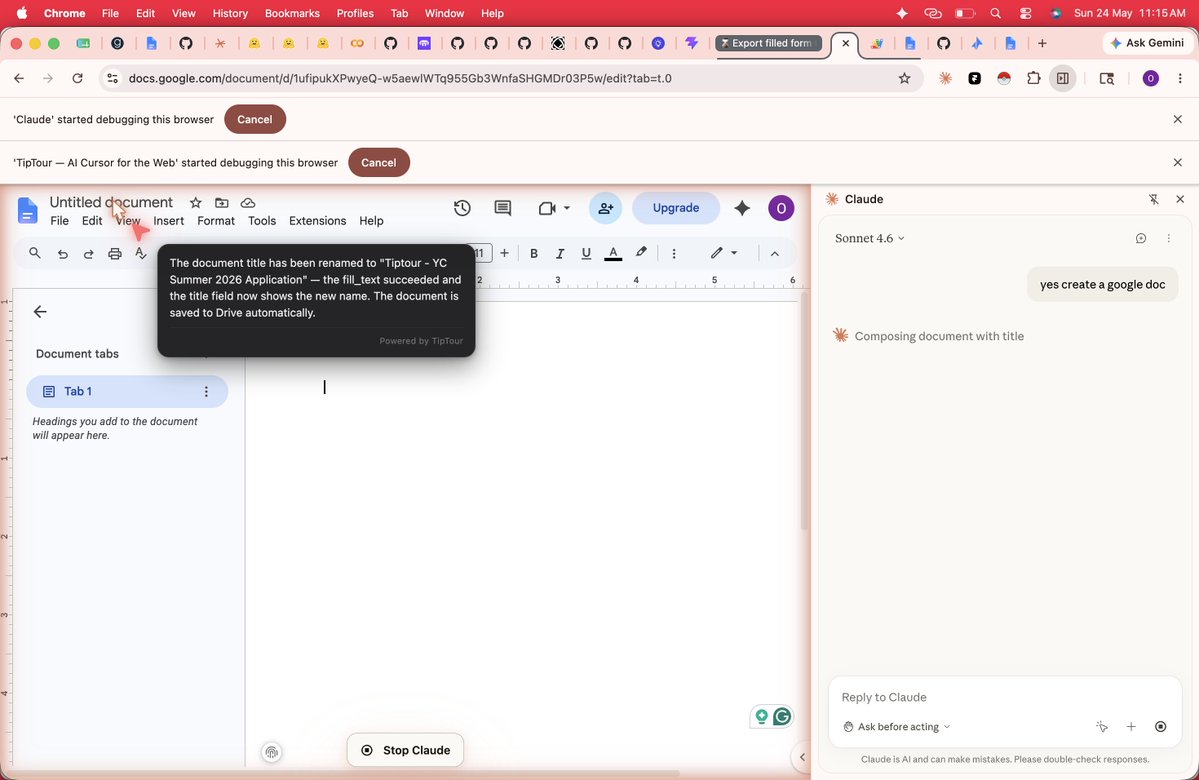Search the menus magnifier icon
This screenshot has height=780, width=1199.
[34, 253]
